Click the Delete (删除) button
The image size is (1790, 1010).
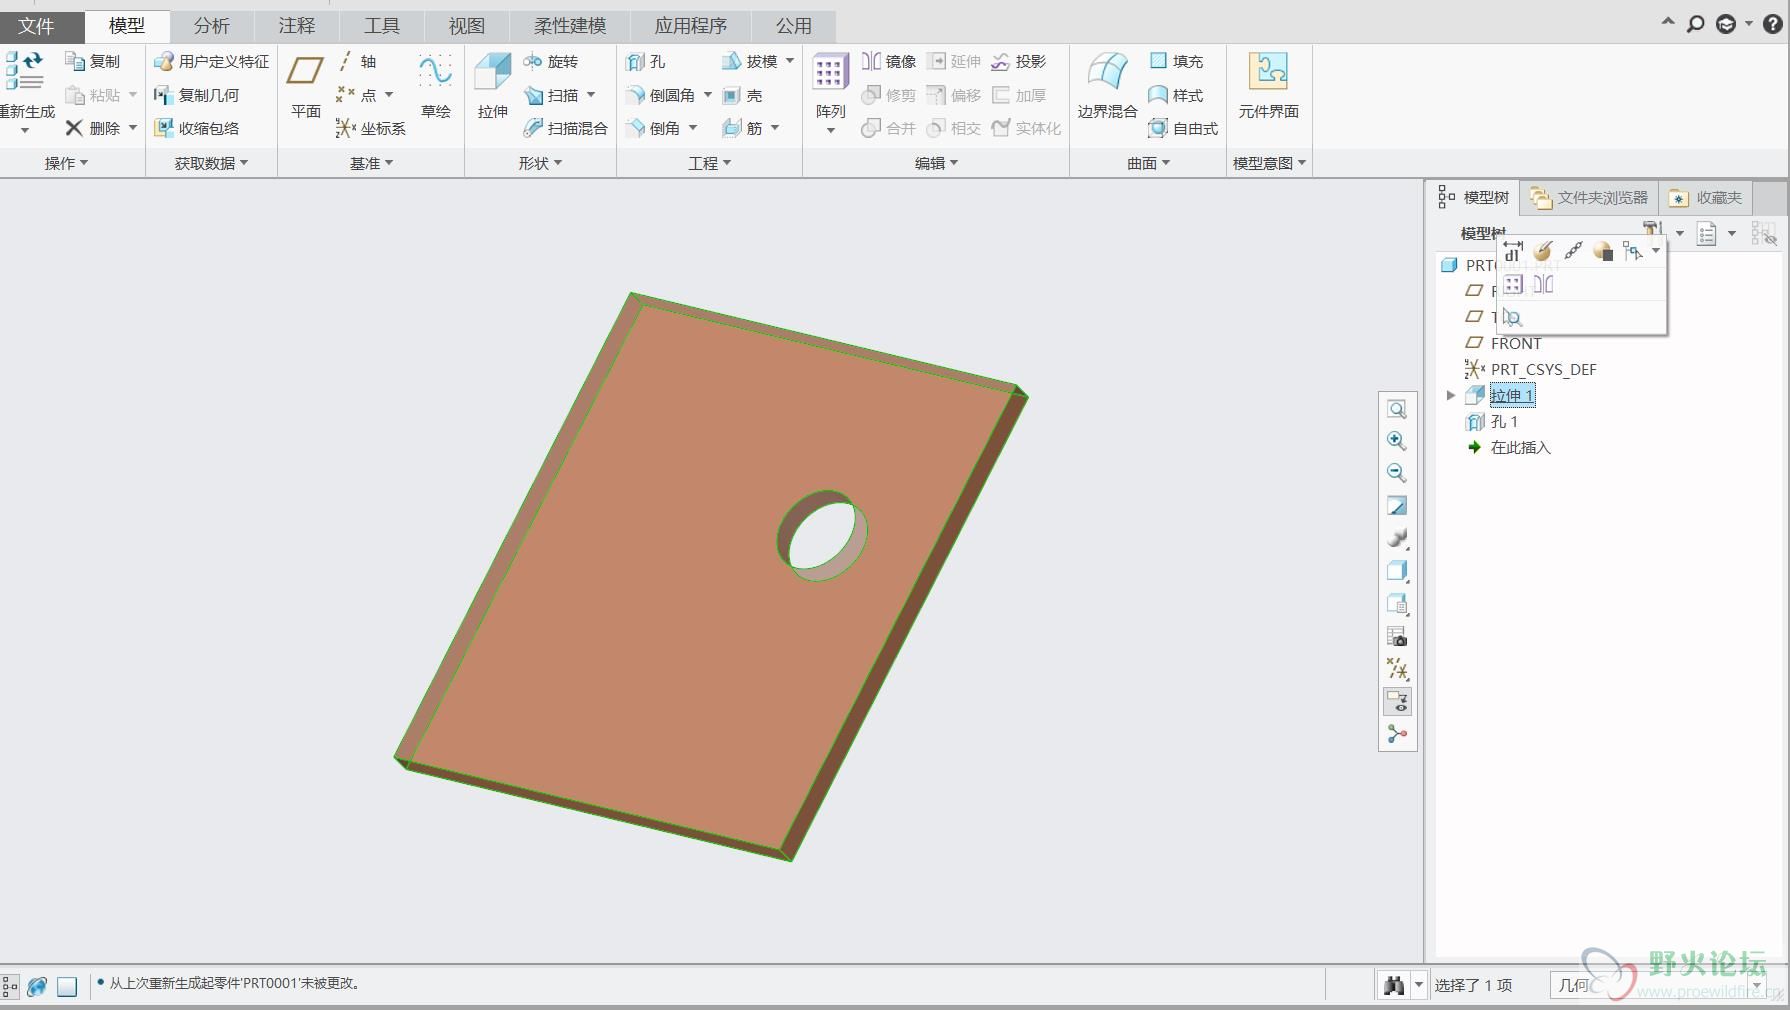pyautogui.click(x=101, y=128)
